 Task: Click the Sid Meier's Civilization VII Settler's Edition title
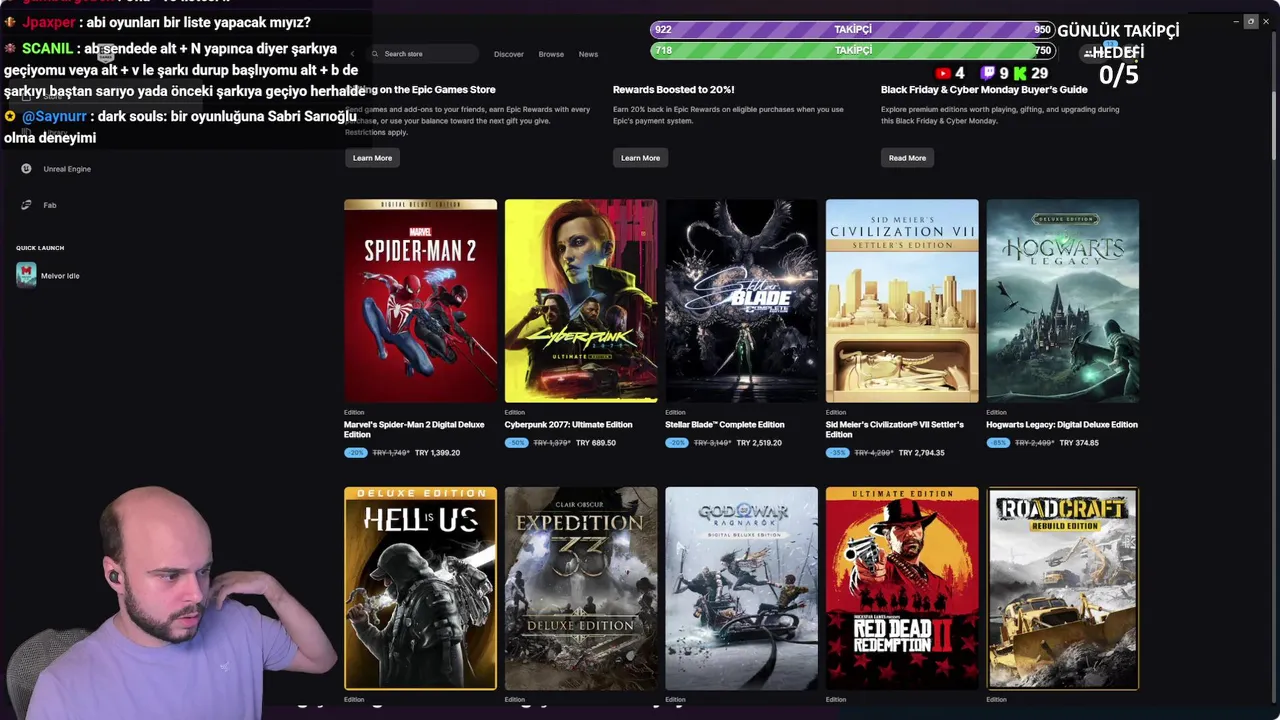pyautogui.click(x=895, y=430)
